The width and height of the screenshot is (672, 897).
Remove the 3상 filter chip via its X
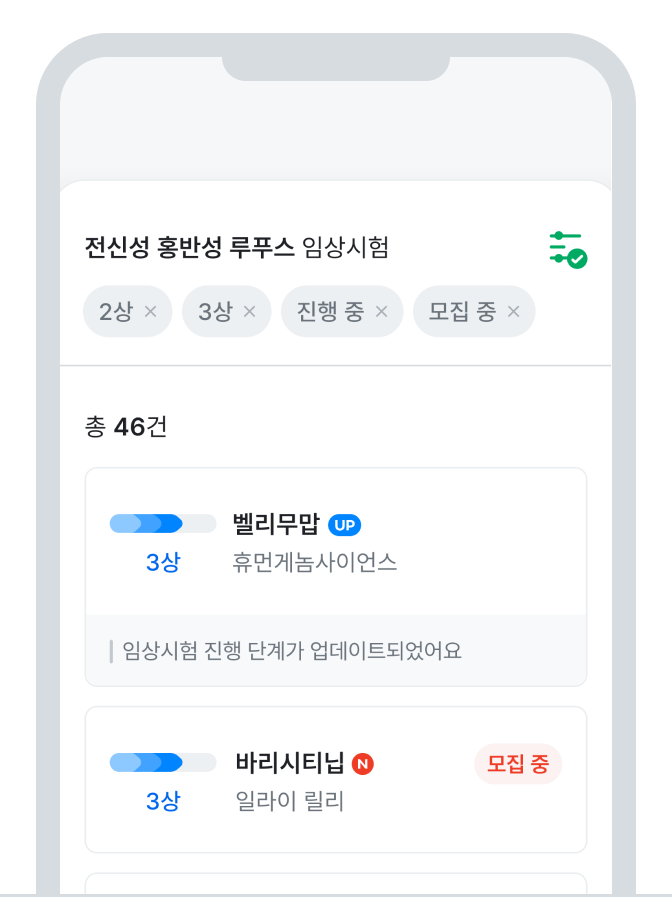[x=249, y=311]
